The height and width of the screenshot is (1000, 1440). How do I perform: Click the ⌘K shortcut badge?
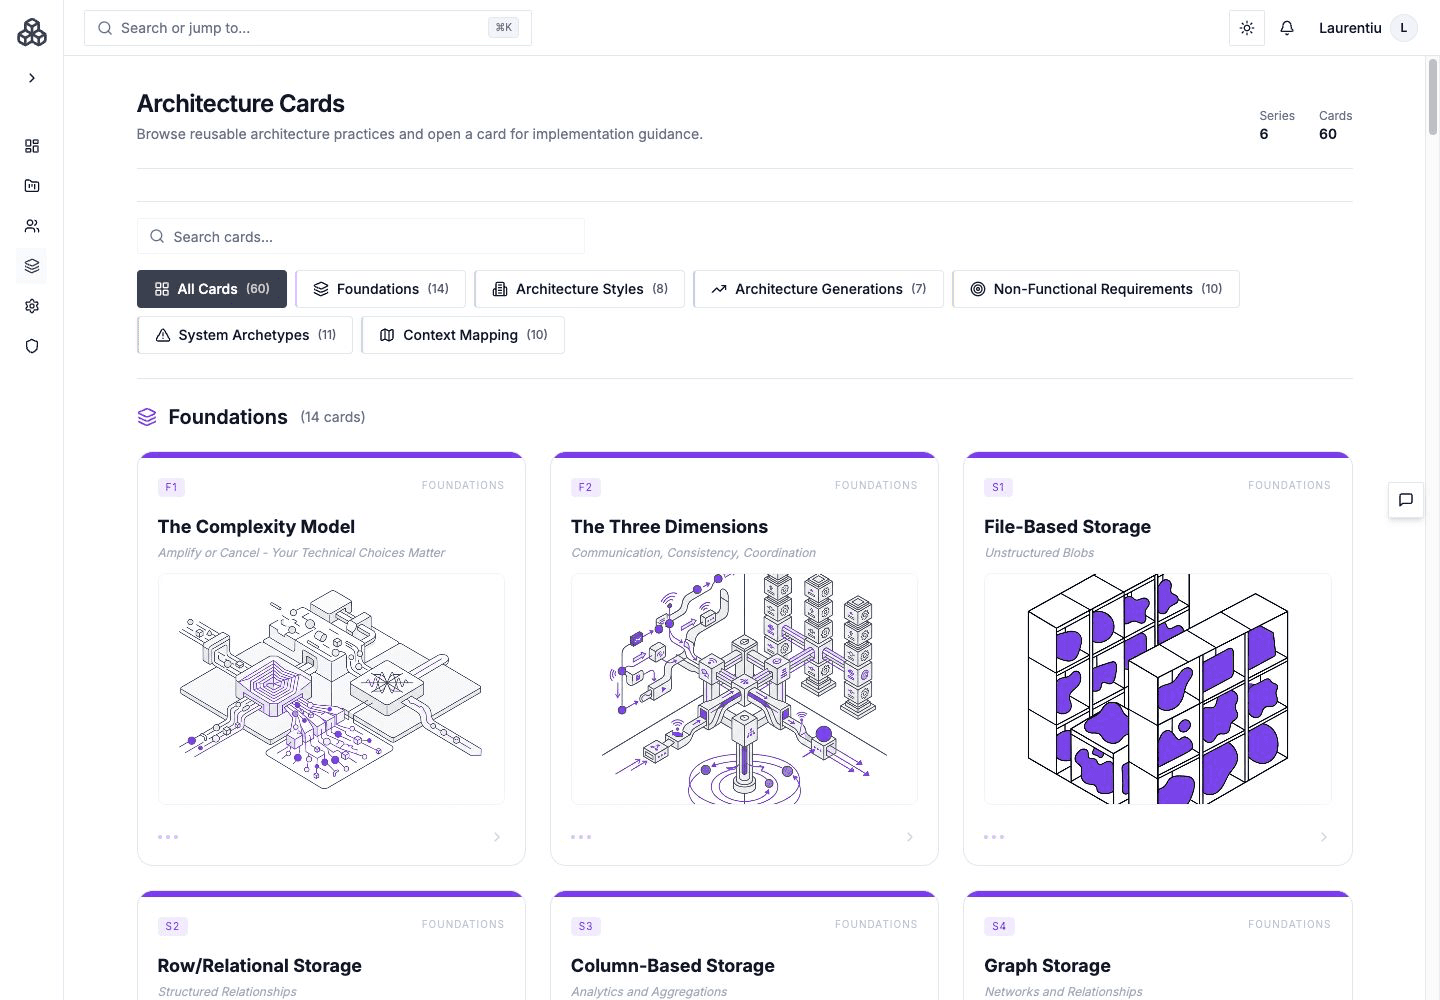click(x=504, y=28)
